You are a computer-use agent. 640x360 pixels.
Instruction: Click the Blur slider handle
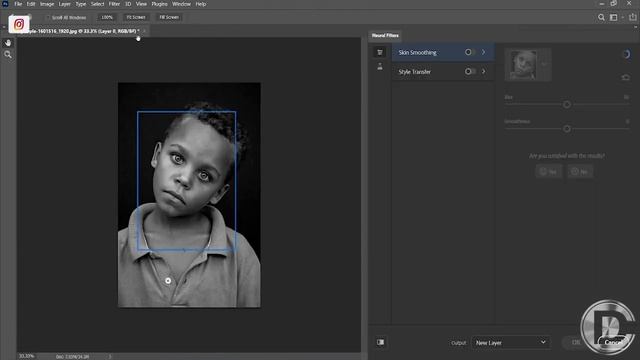pyautogui.click(x=567, y=105)
